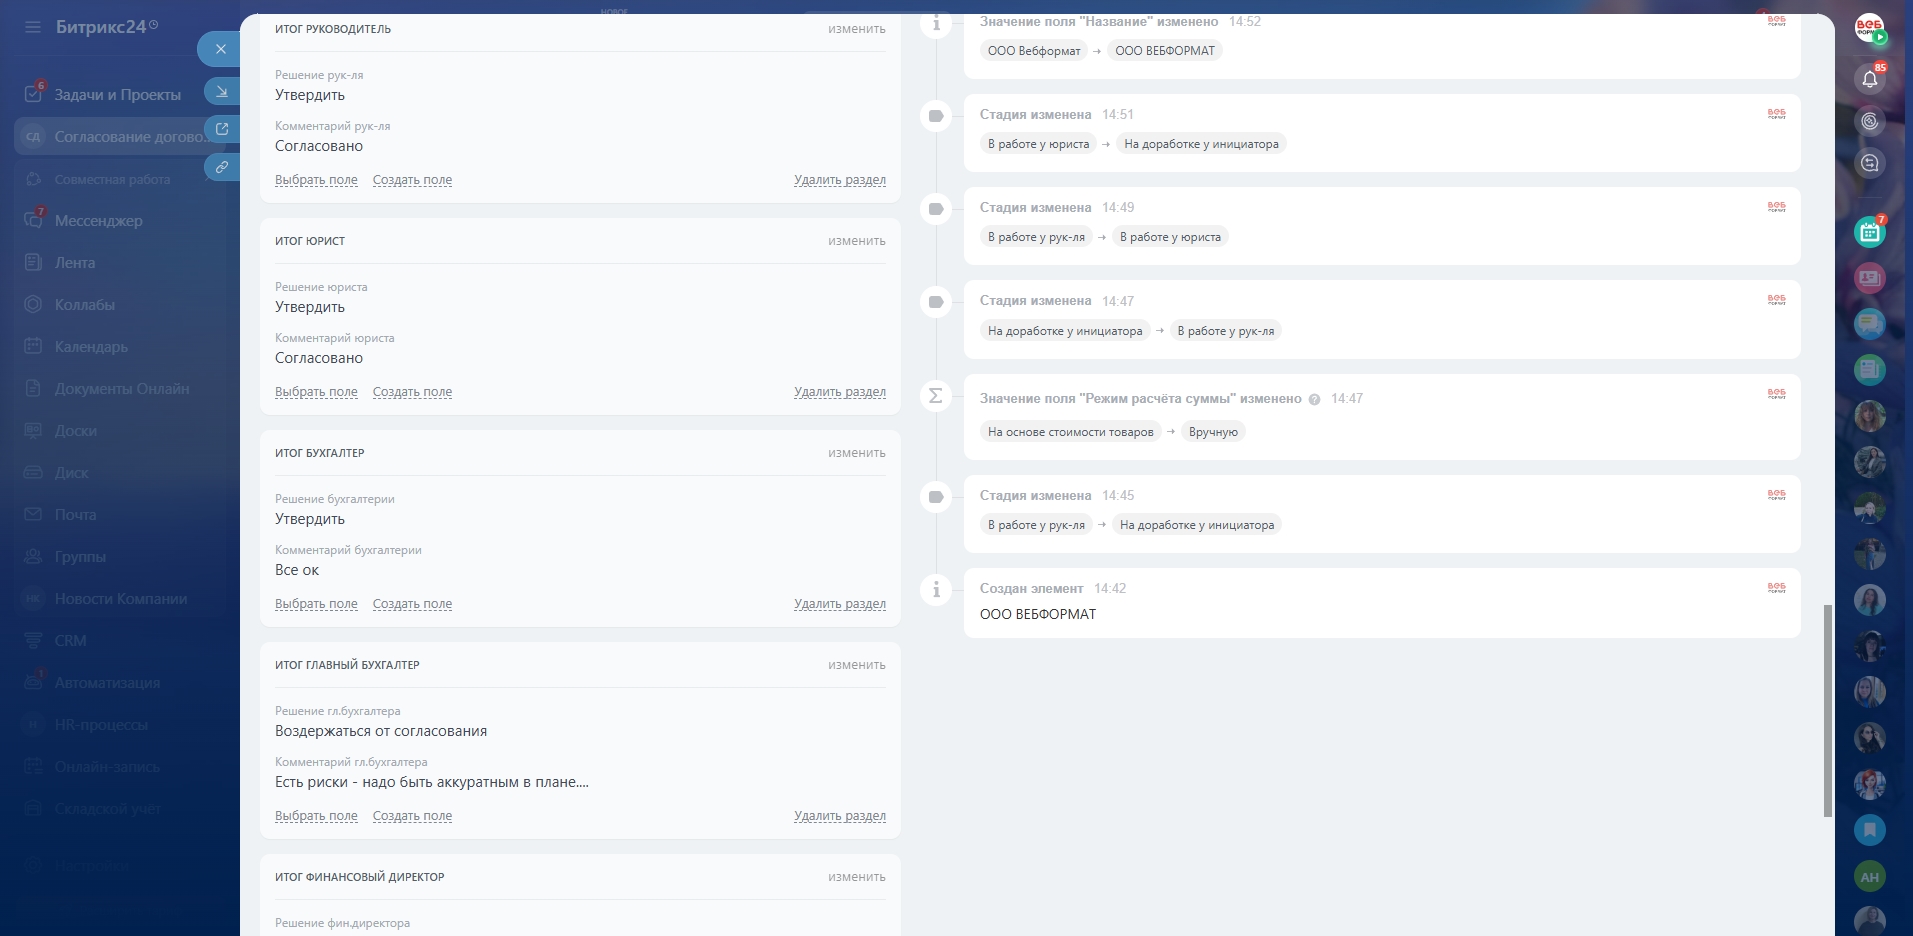Viewport: 1913px width, 936px height.
Task: Click the help icon beside "Режим расчёта суммы"
Action: pyautogui.click(x=1314, y=399)
